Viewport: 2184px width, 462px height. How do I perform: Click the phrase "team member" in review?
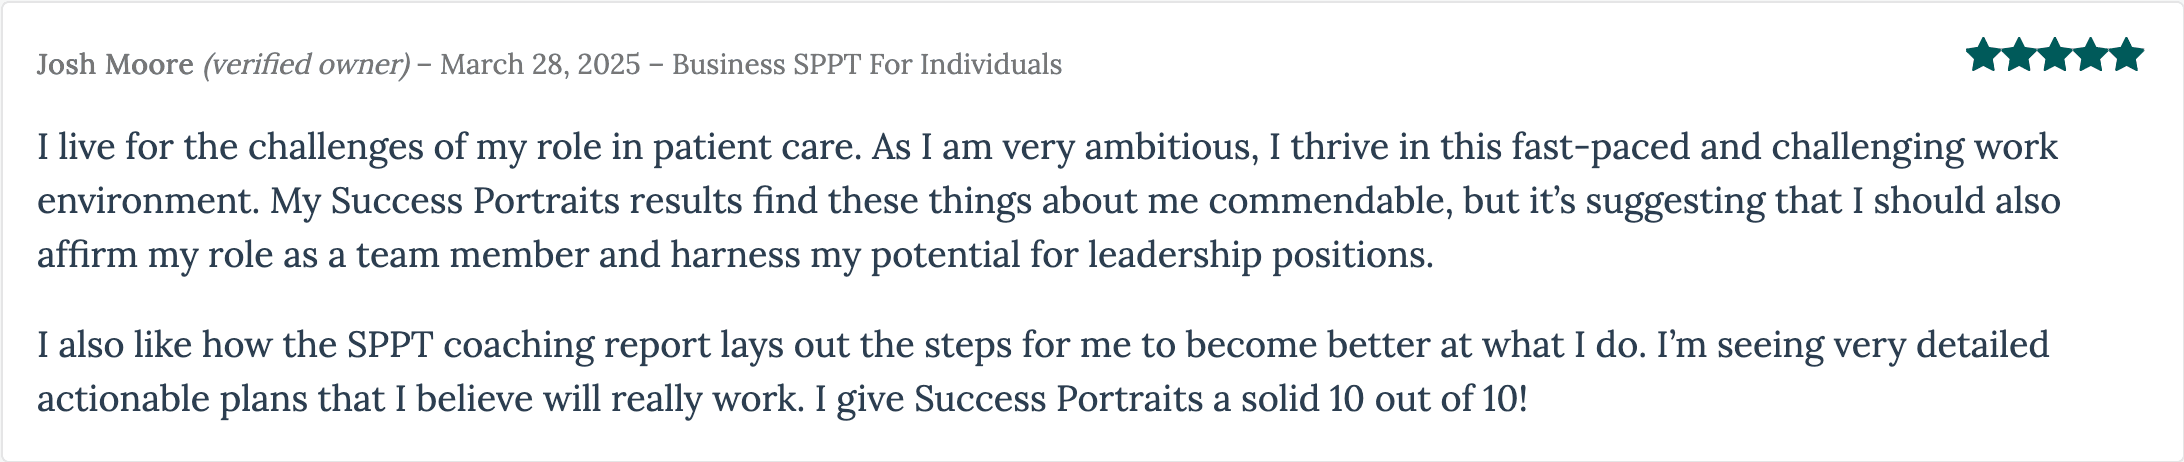point(472,256)
